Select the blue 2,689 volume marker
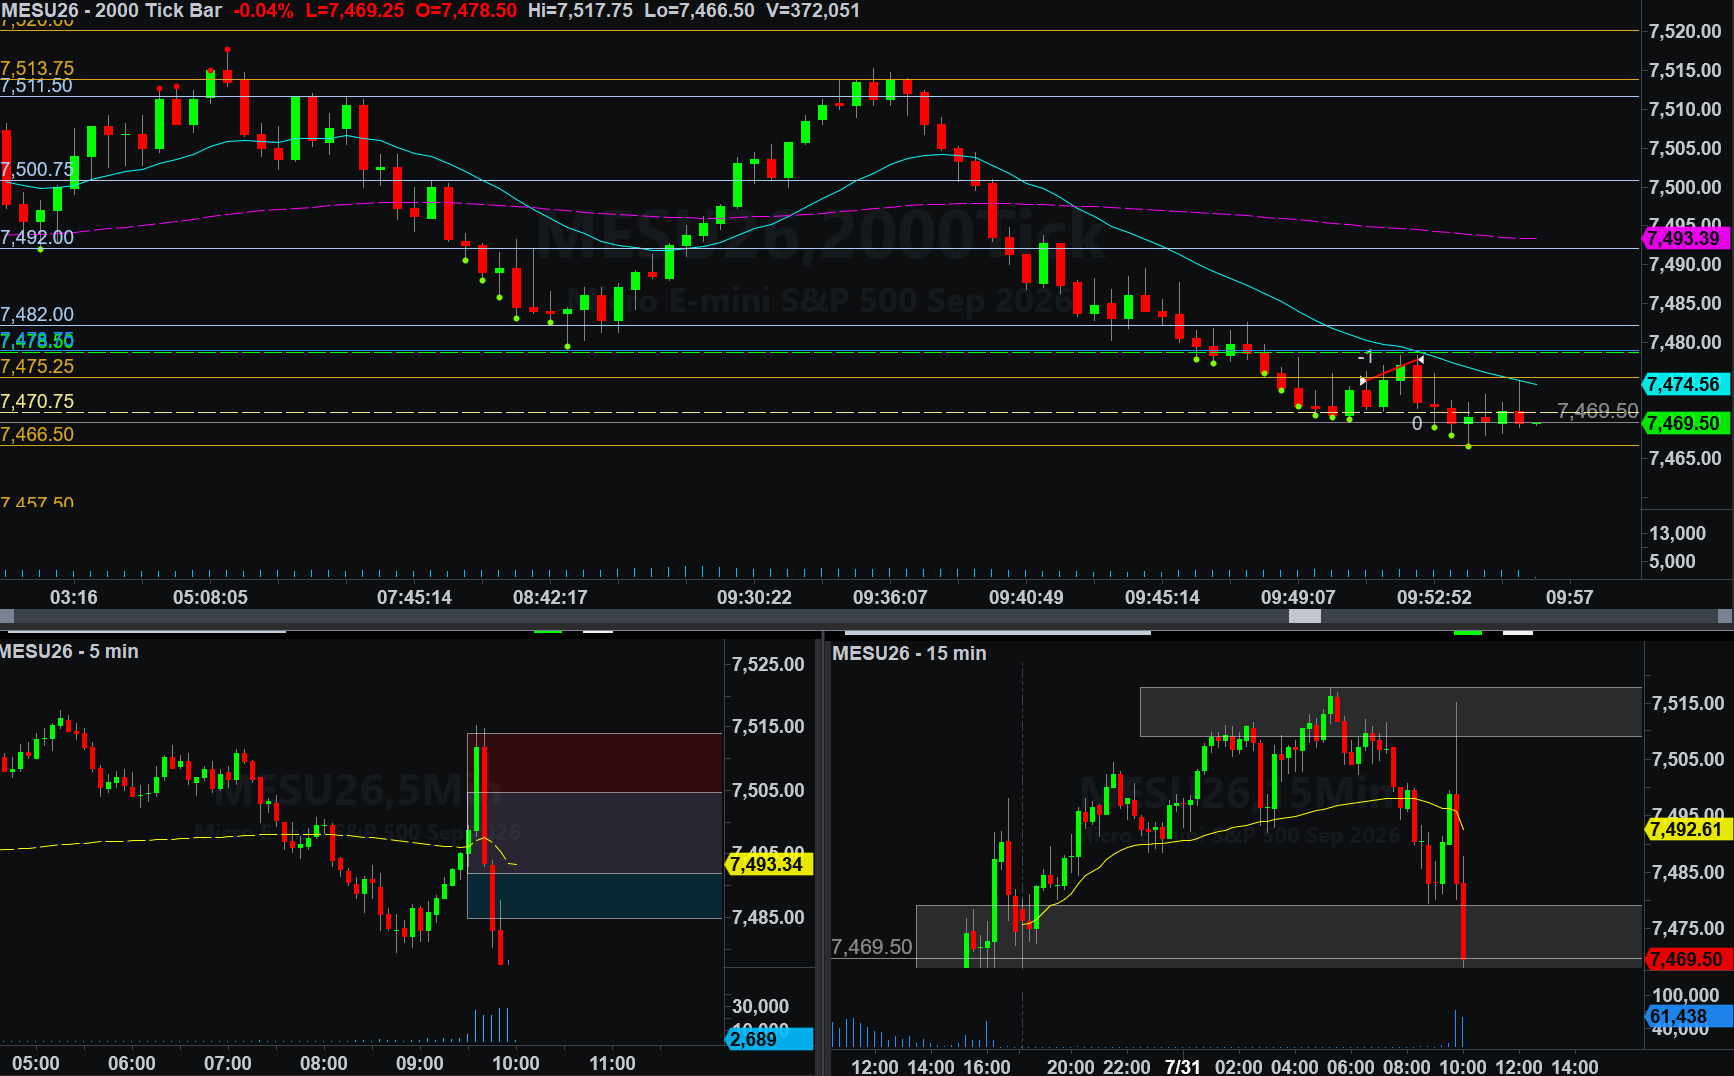 coord(769,1039)
